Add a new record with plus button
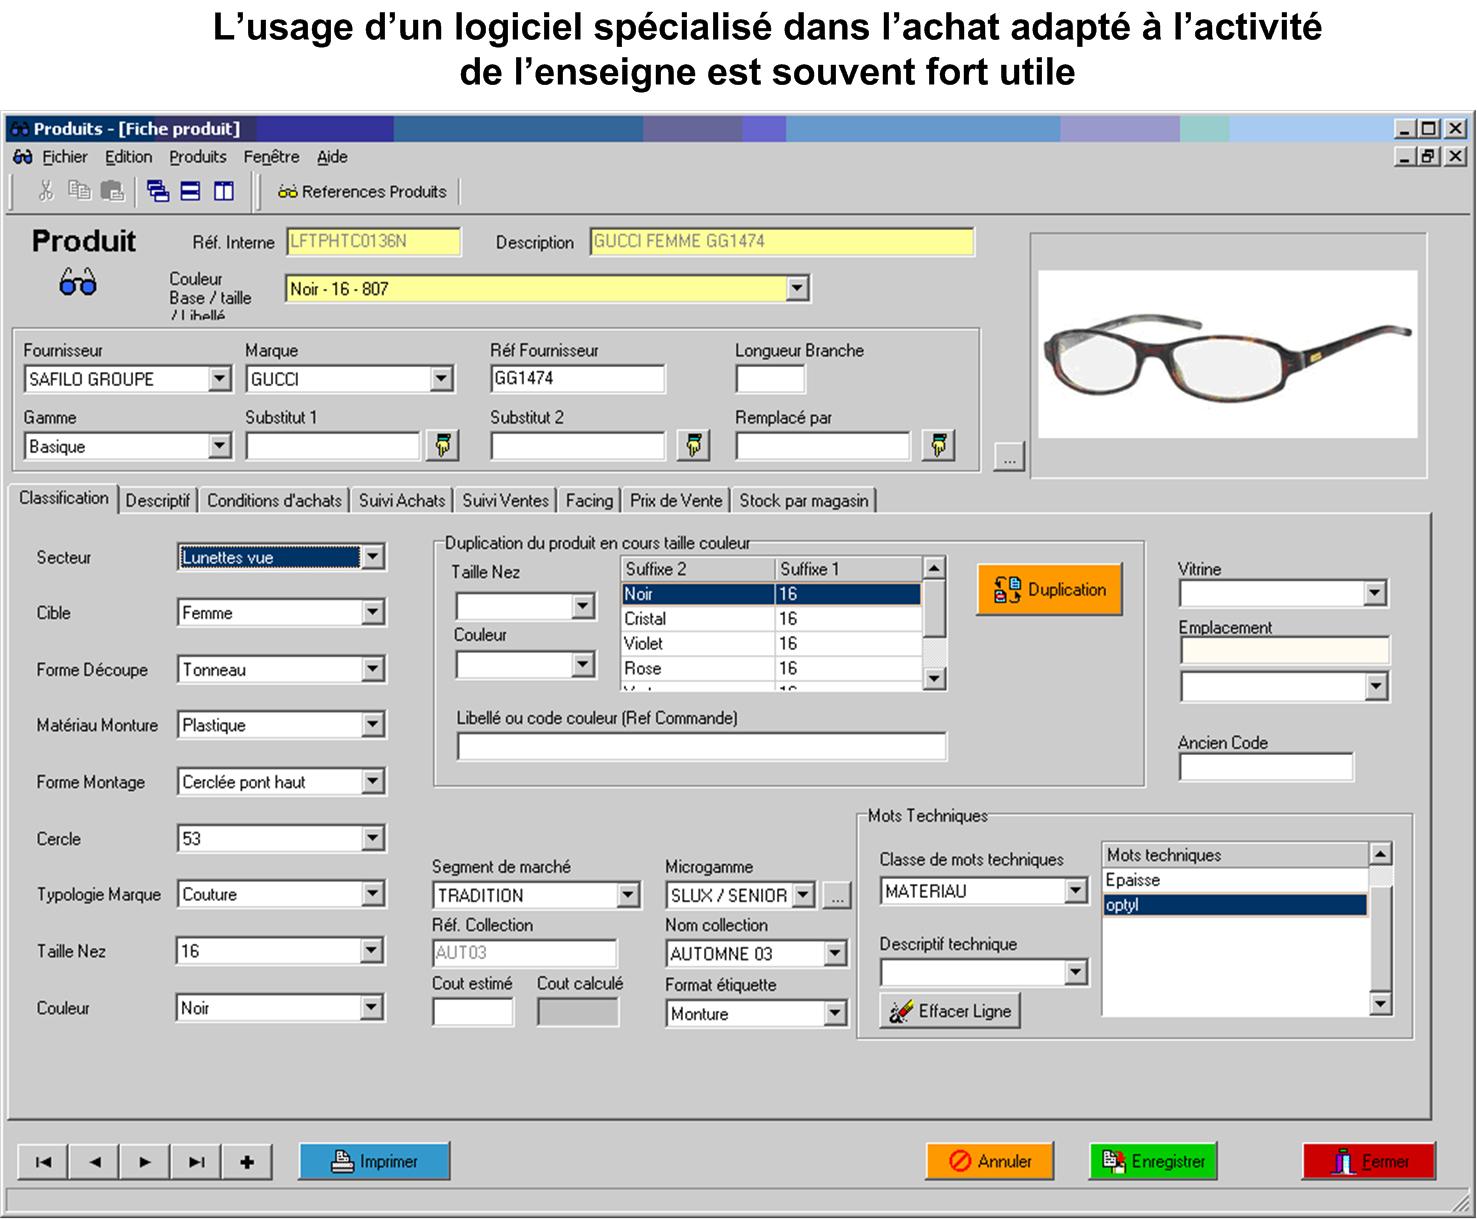Viewport: 1477px width, 1219px height. [247, 1162]
